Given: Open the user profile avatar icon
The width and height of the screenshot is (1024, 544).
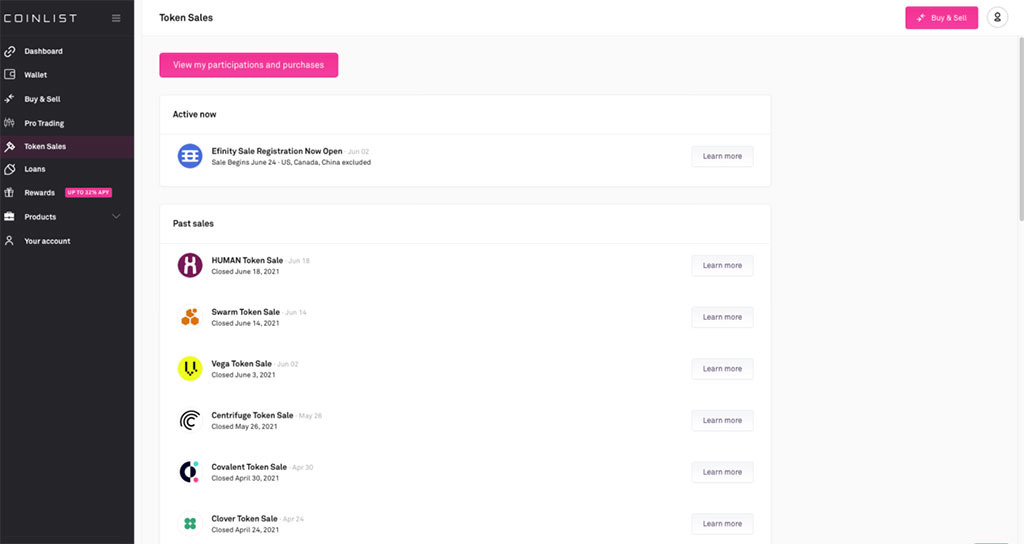Looking at the screenshot, I should tap(997, 18).
